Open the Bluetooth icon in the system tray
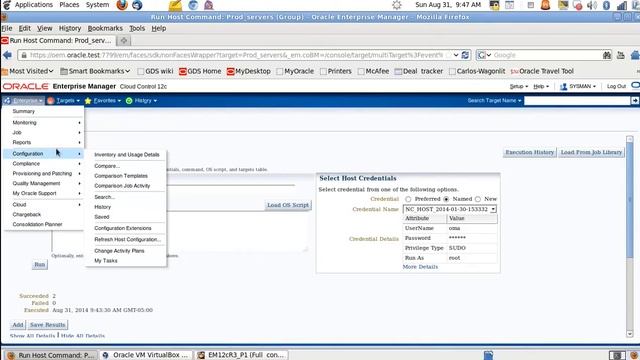Screen dimensions: 640x360 pyautogui.click(x=606, y=5)
